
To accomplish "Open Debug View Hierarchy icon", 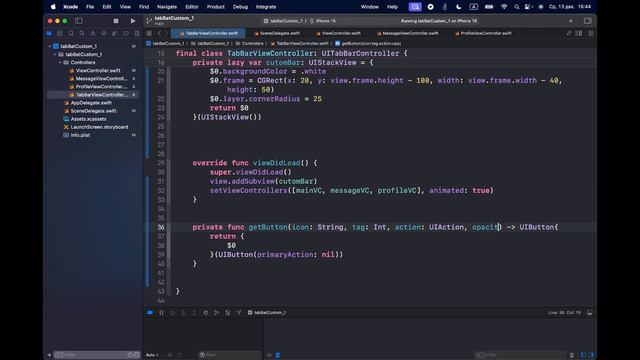I will pyautogui.click(x=205, y=313).
